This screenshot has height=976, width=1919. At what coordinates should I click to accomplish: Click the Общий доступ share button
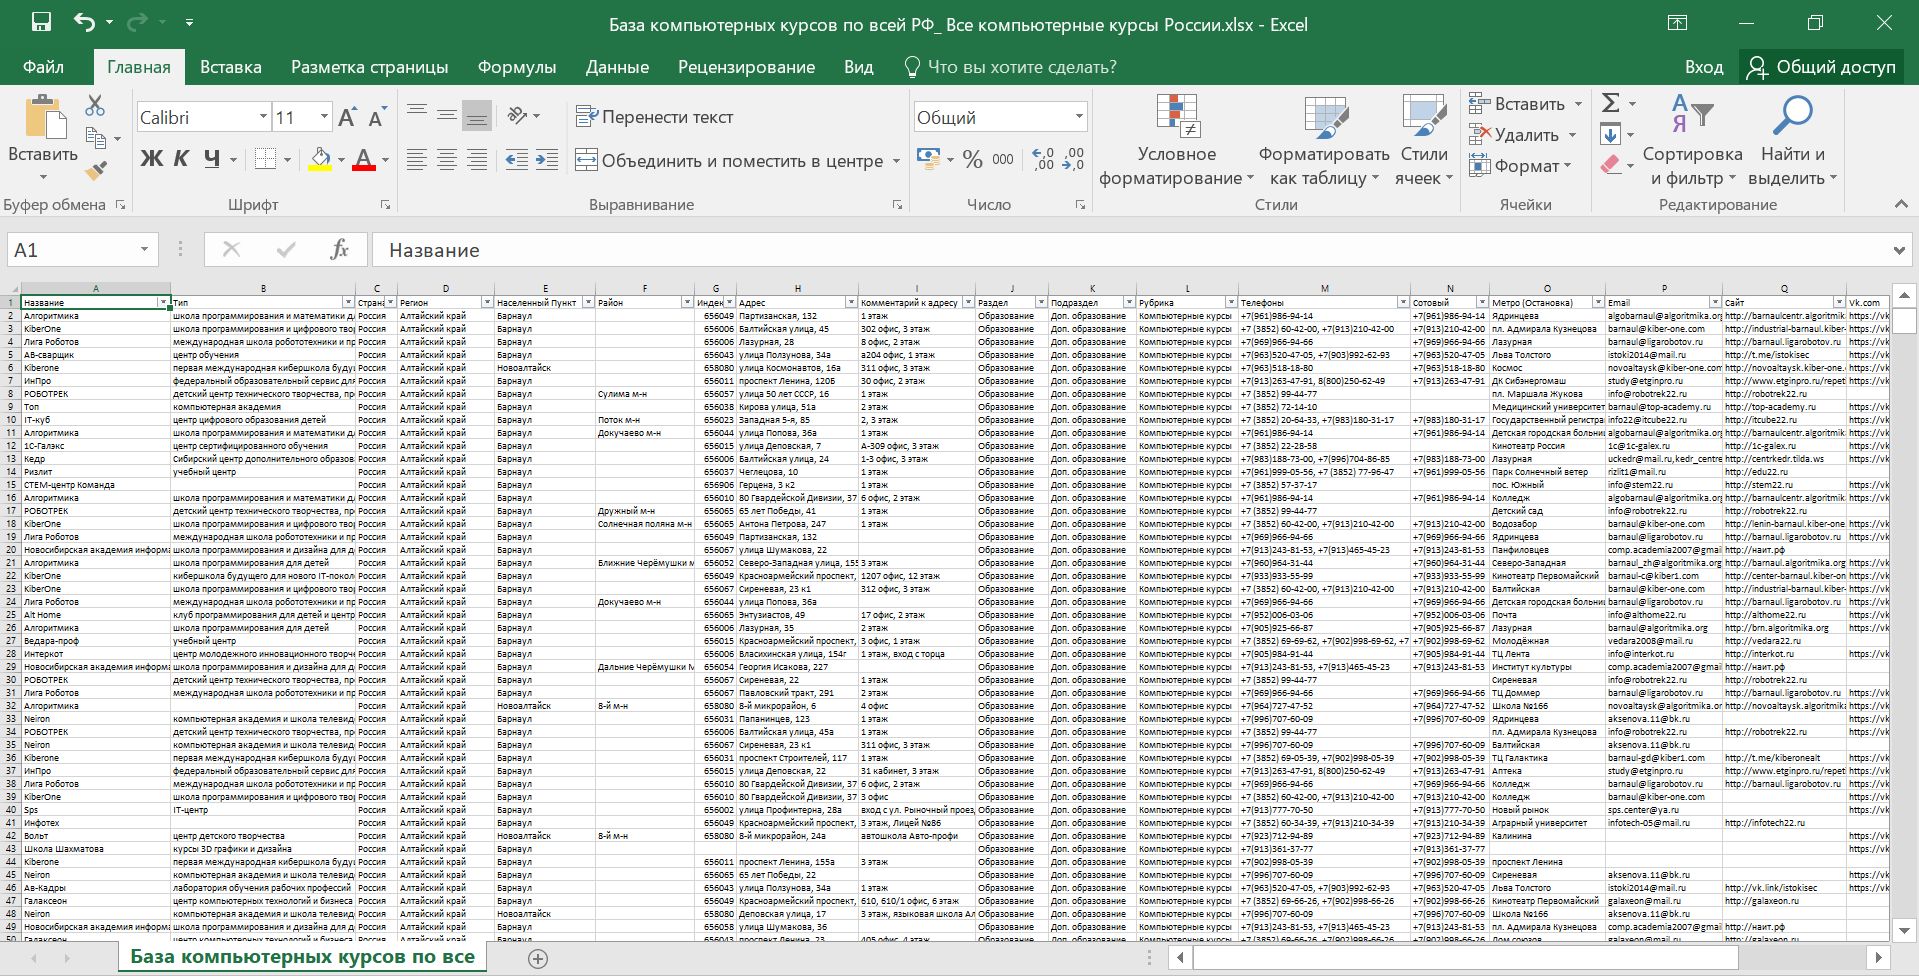(1821, 67)
